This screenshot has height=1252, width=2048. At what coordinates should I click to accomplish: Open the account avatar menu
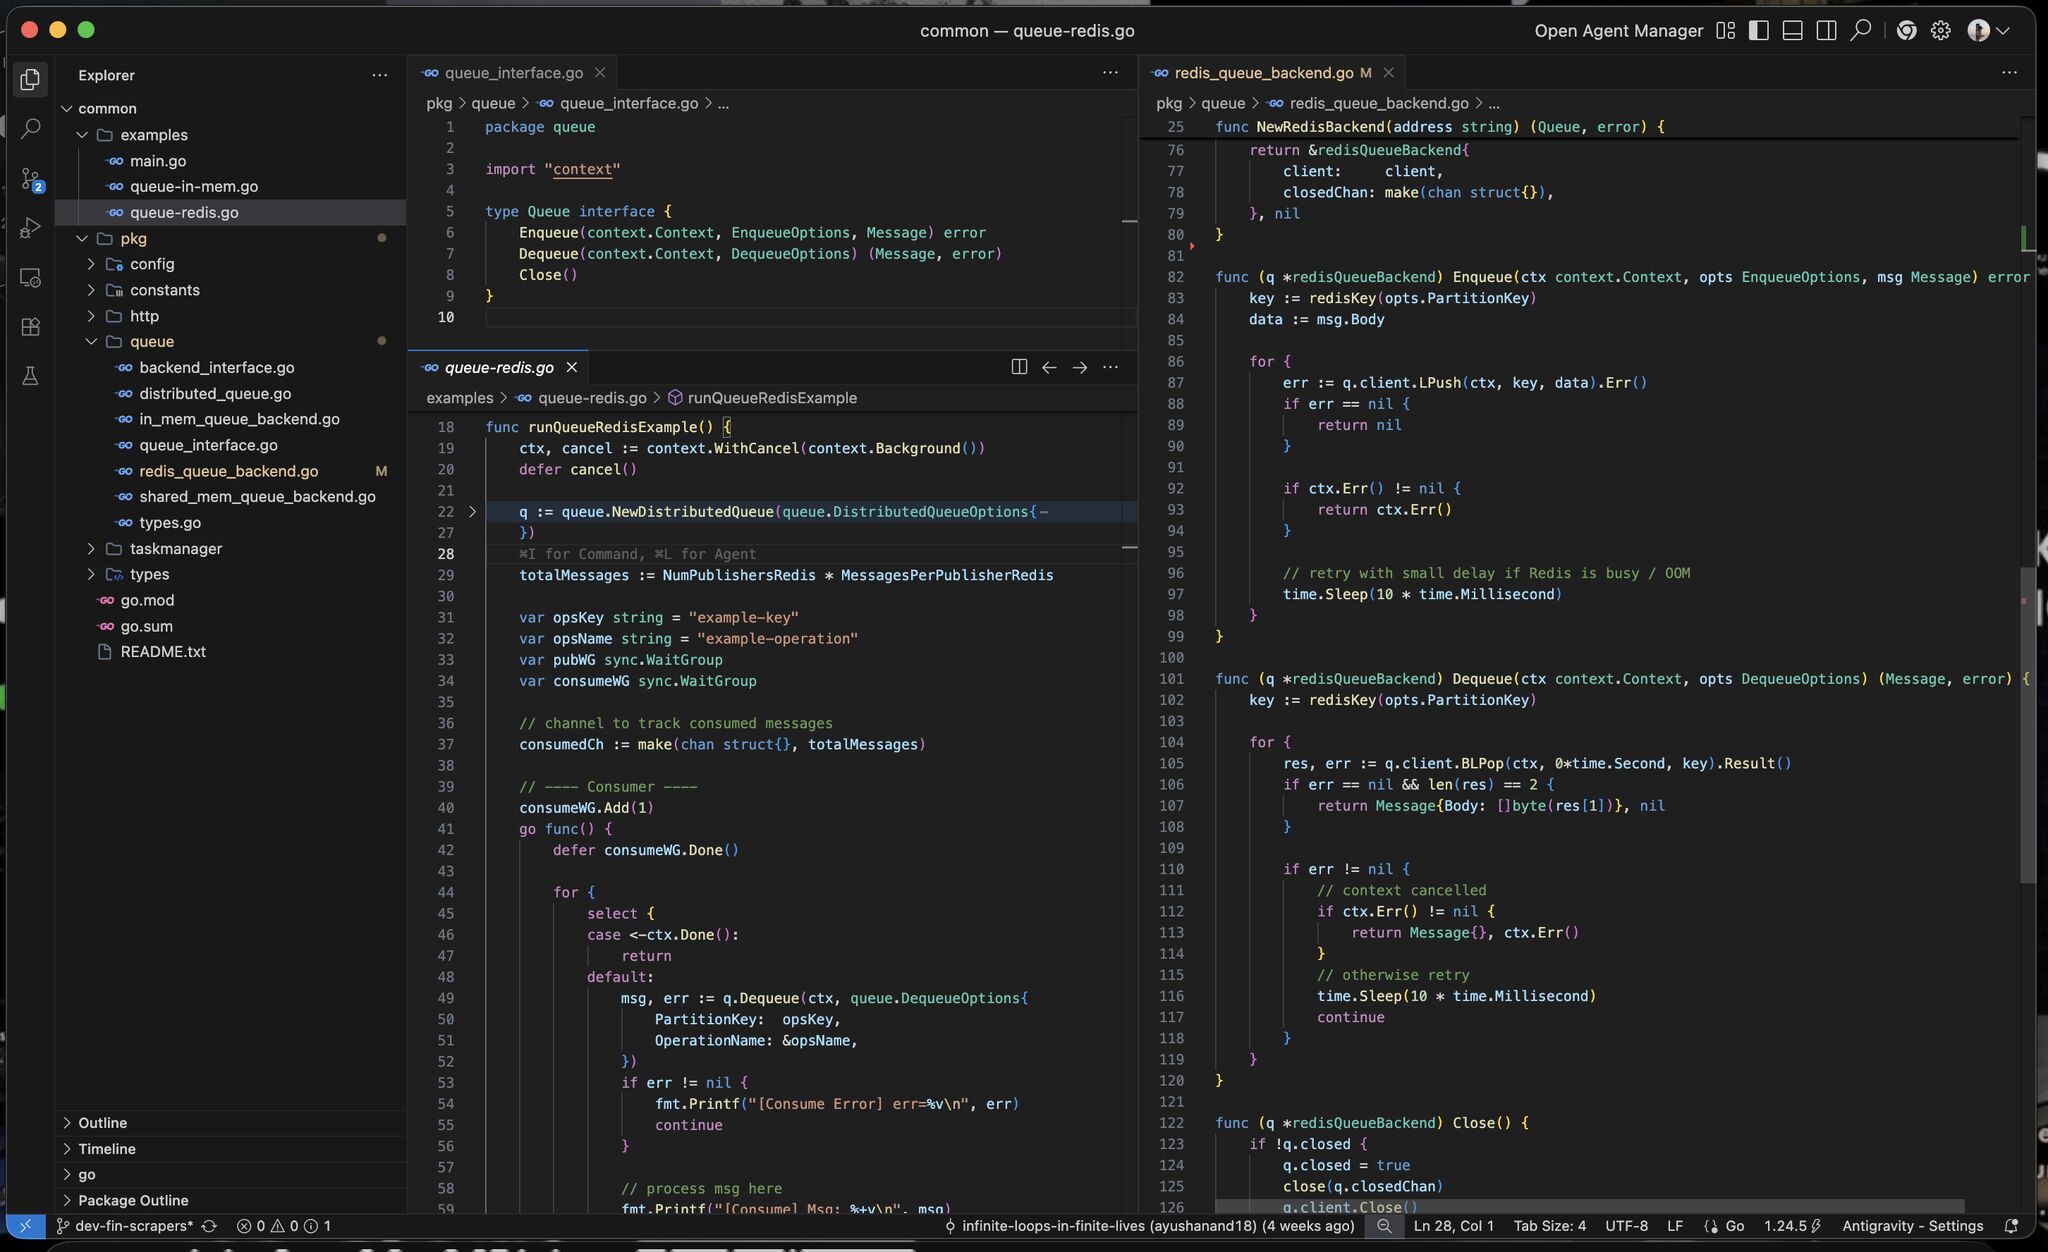pyautogui.click(x=1988, y=31)
